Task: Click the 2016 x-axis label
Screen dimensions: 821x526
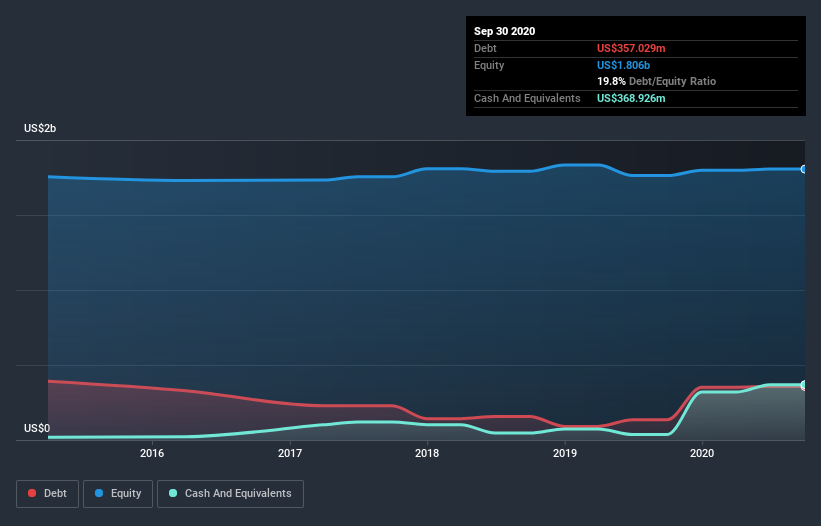Action: 152,453
